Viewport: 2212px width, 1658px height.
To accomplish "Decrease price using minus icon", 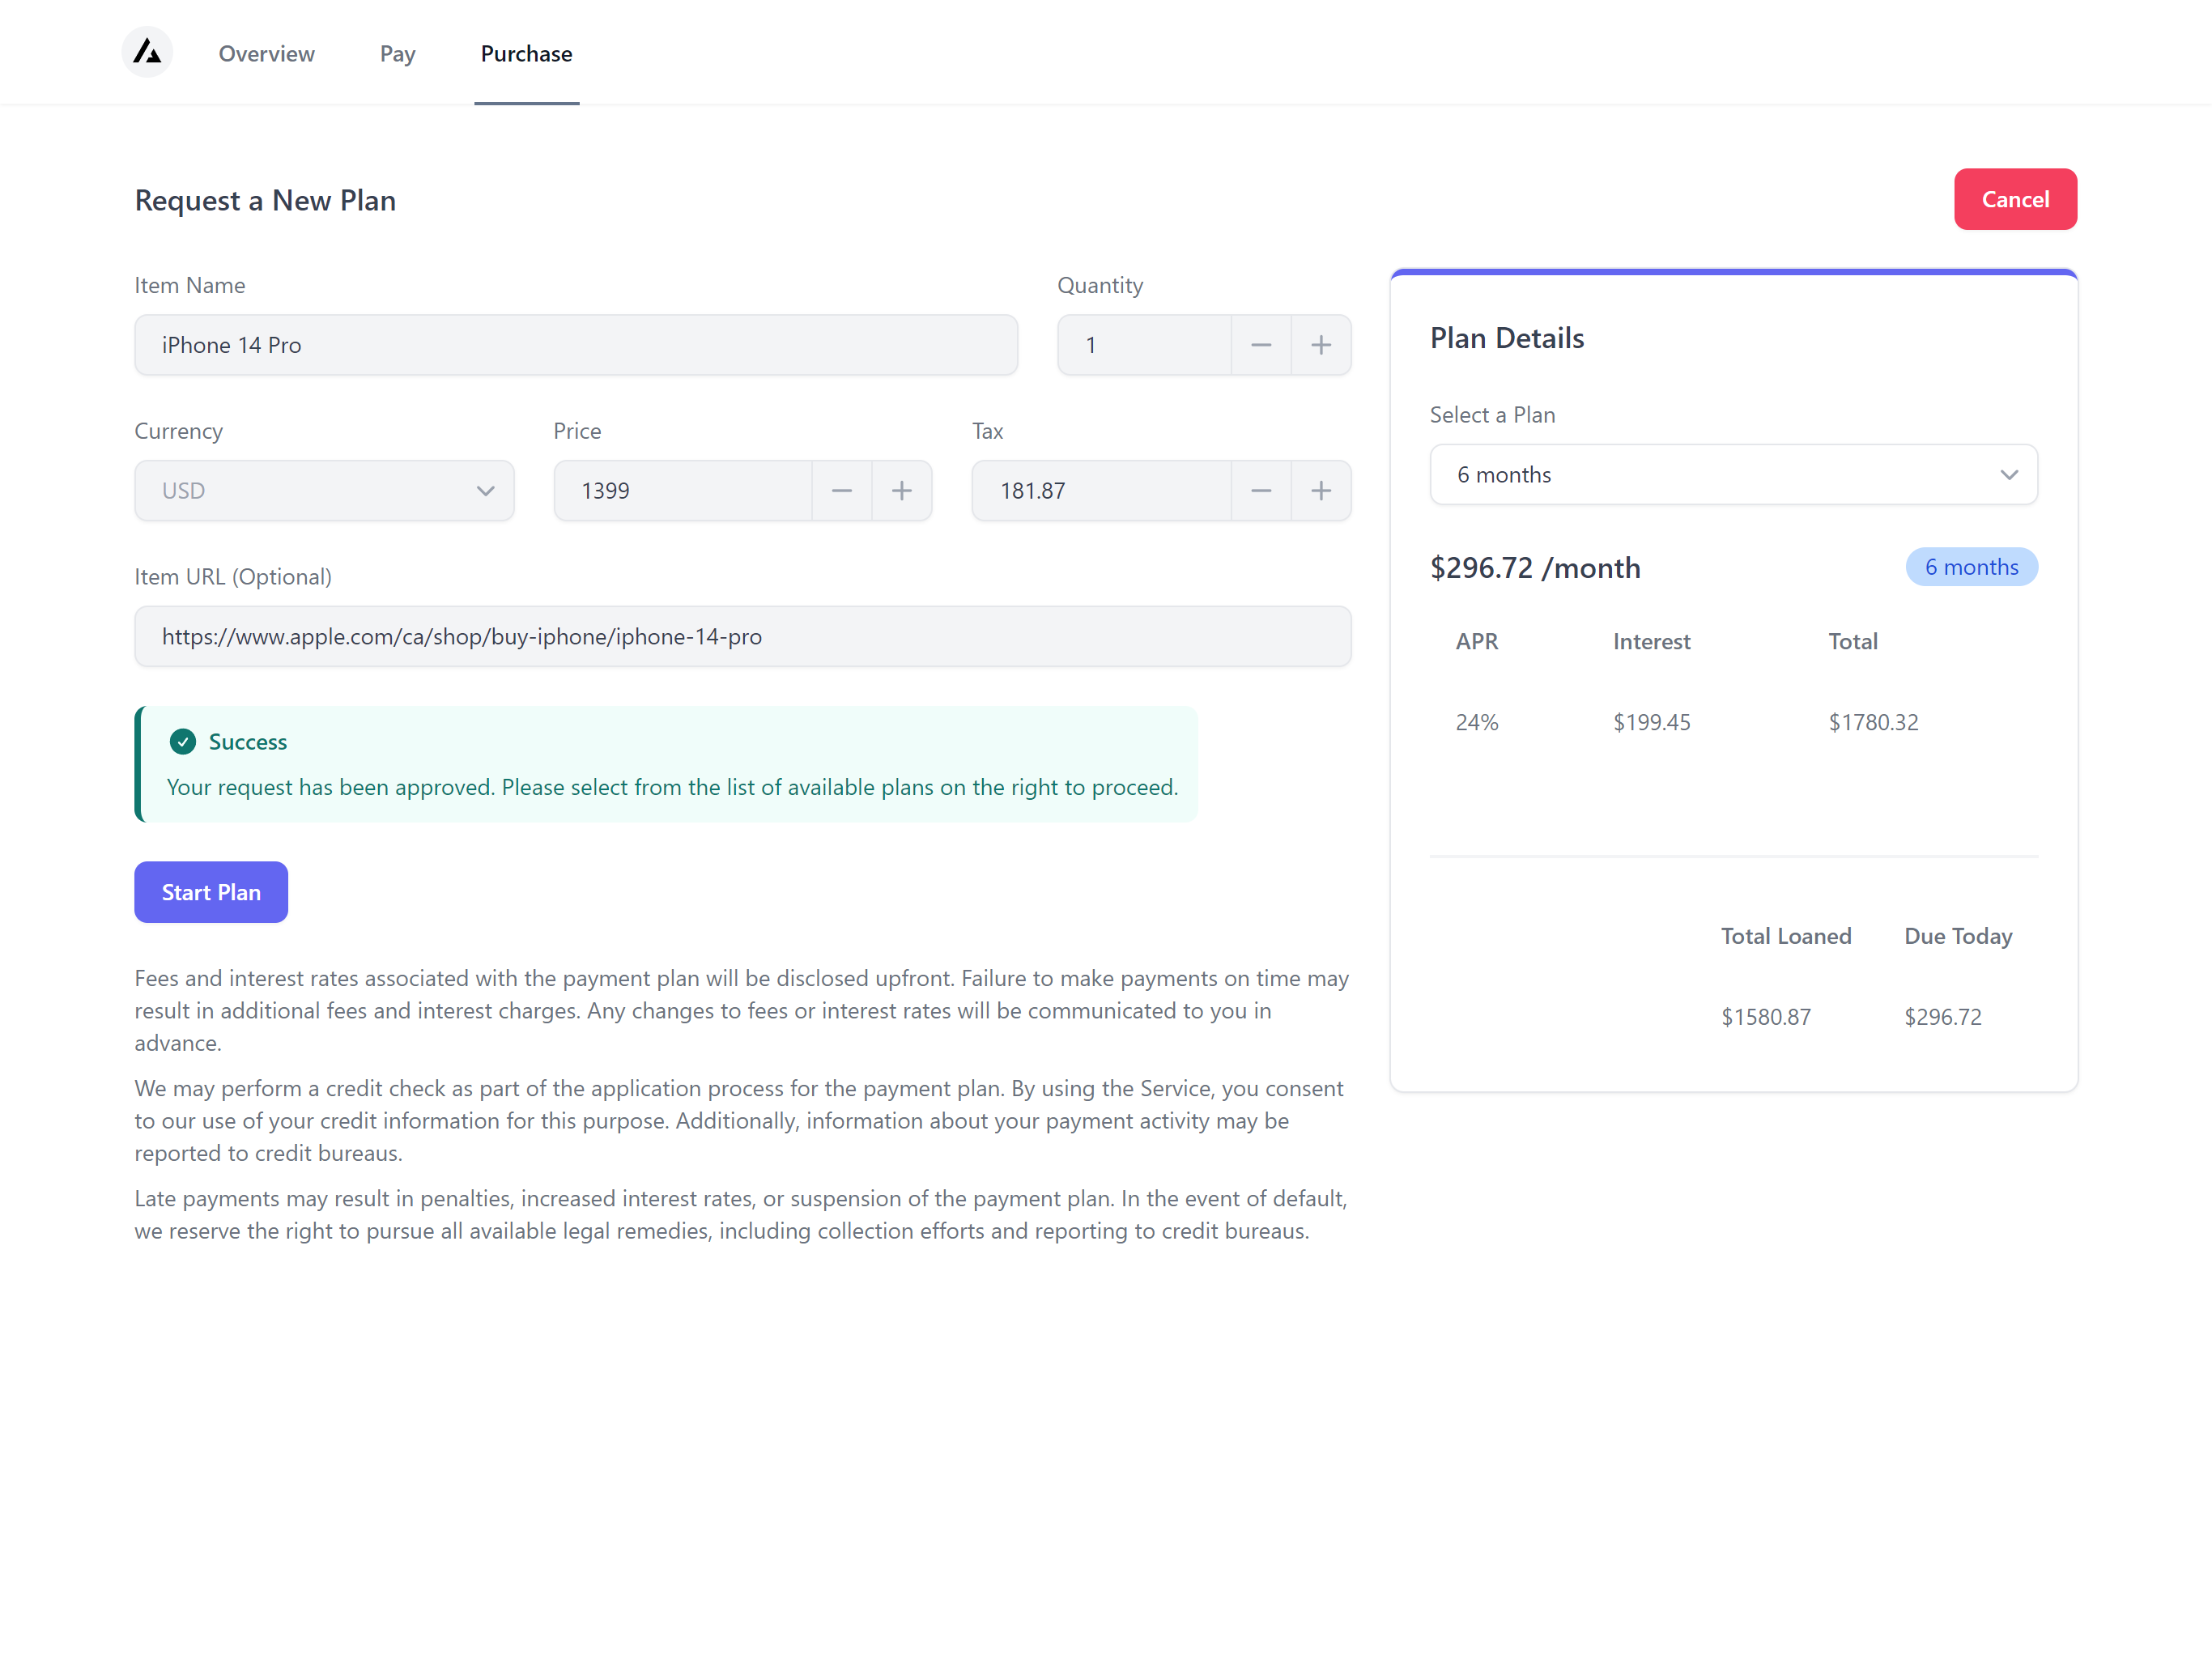I will pos(841,491).
